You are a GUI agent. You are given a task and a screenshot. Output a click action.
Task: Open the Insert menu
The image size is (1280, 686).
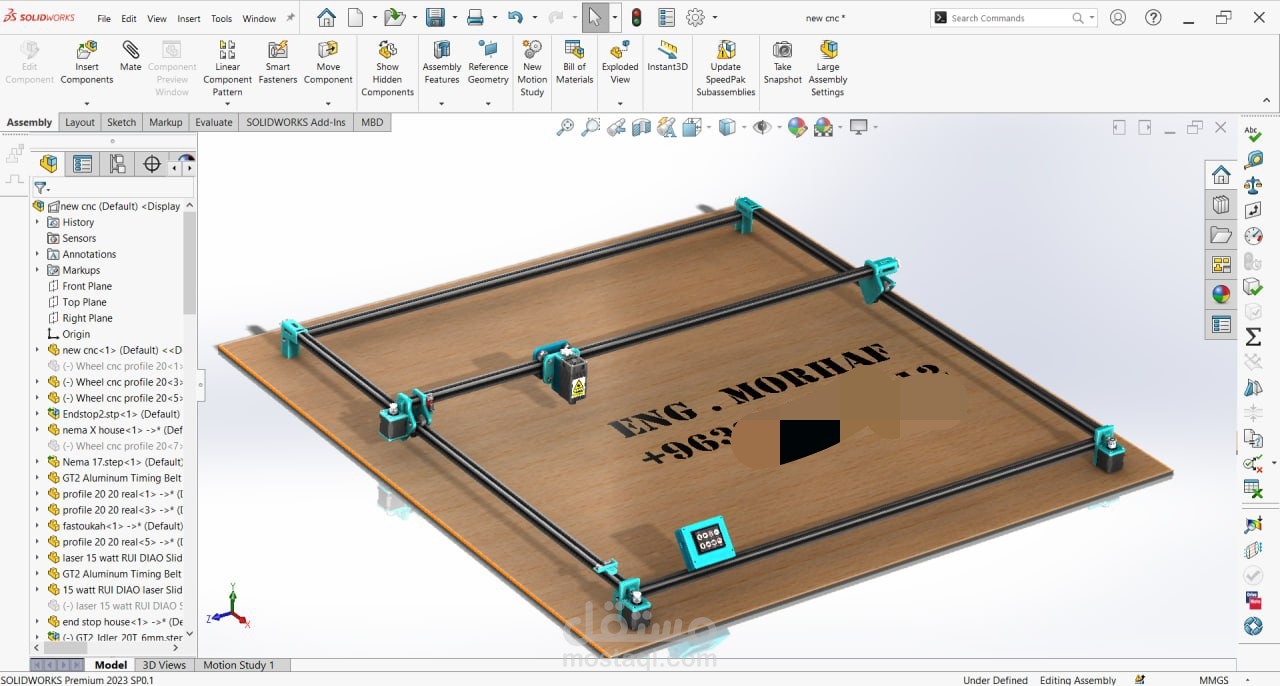189,18
